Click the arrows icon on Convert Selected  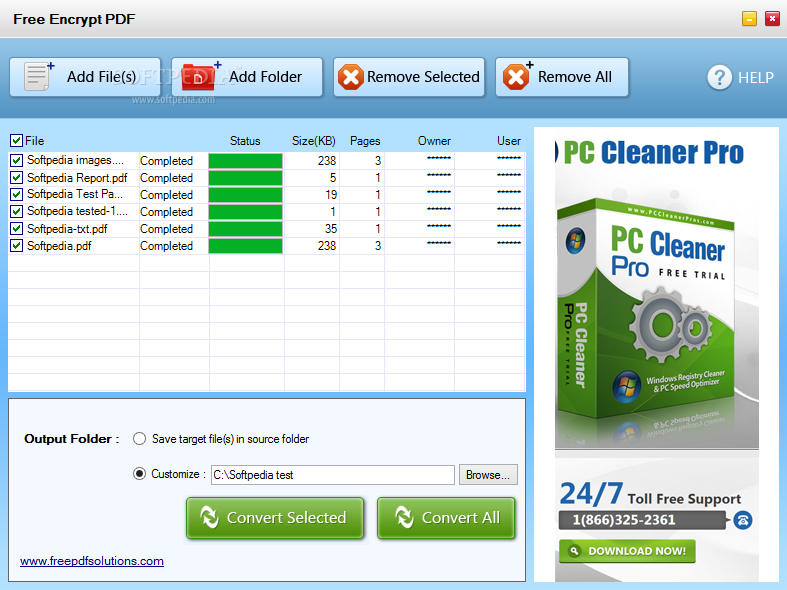(209, 517)
